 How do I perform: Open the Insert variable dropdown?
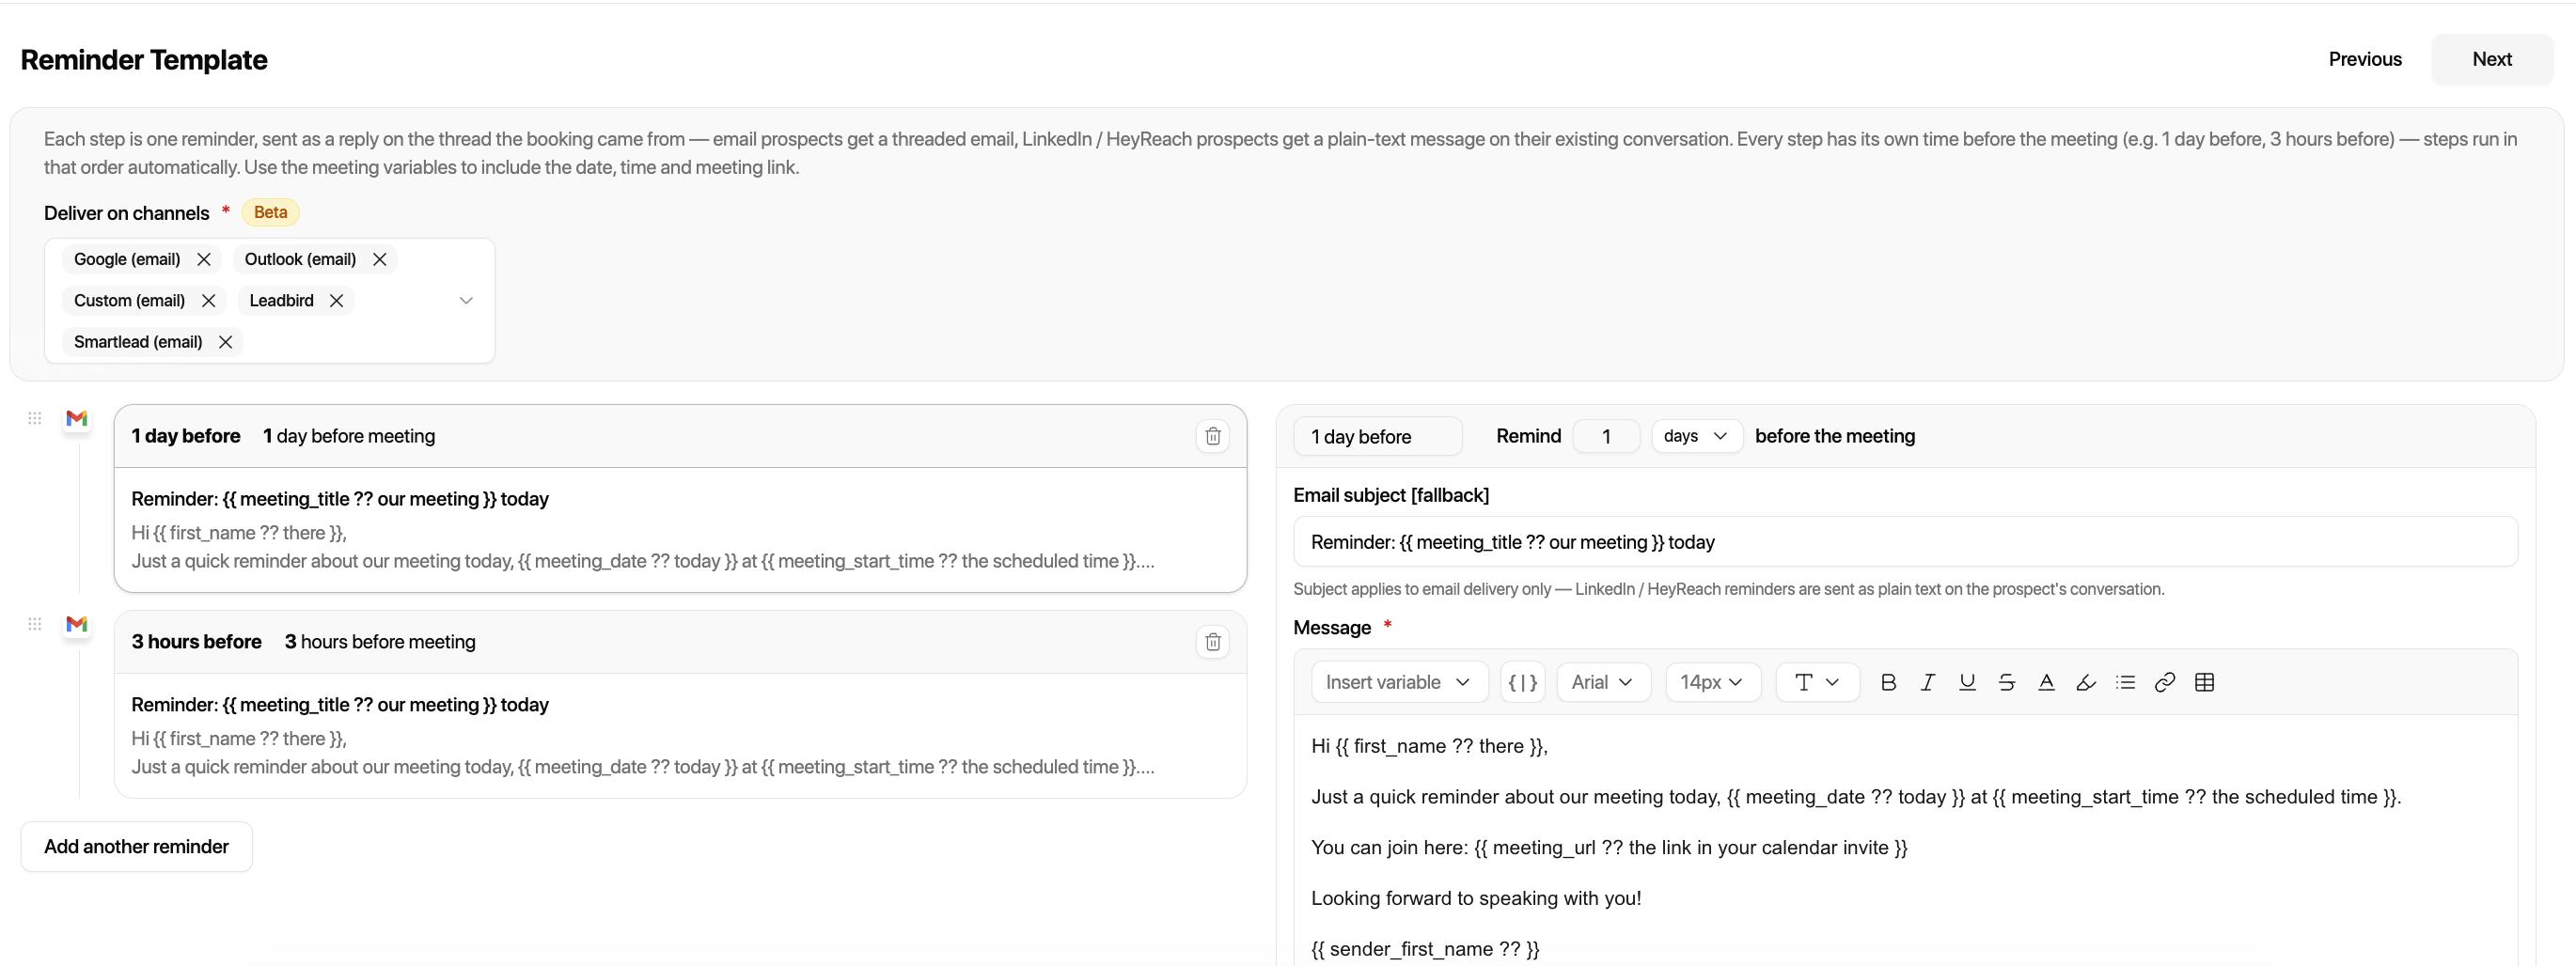click(1399, 682)
